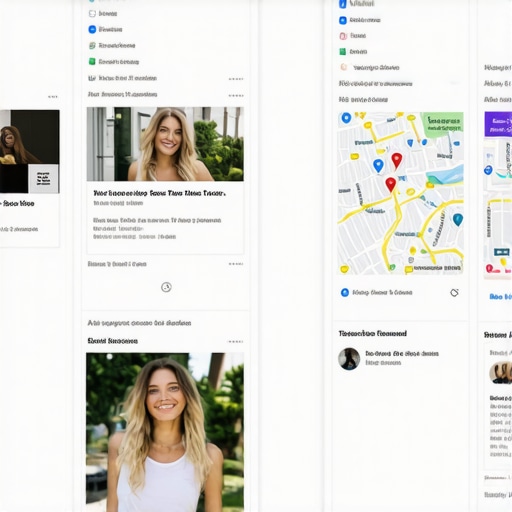Open the round avatar at far right edge
The image size is (512, 512).
(501, 372)
